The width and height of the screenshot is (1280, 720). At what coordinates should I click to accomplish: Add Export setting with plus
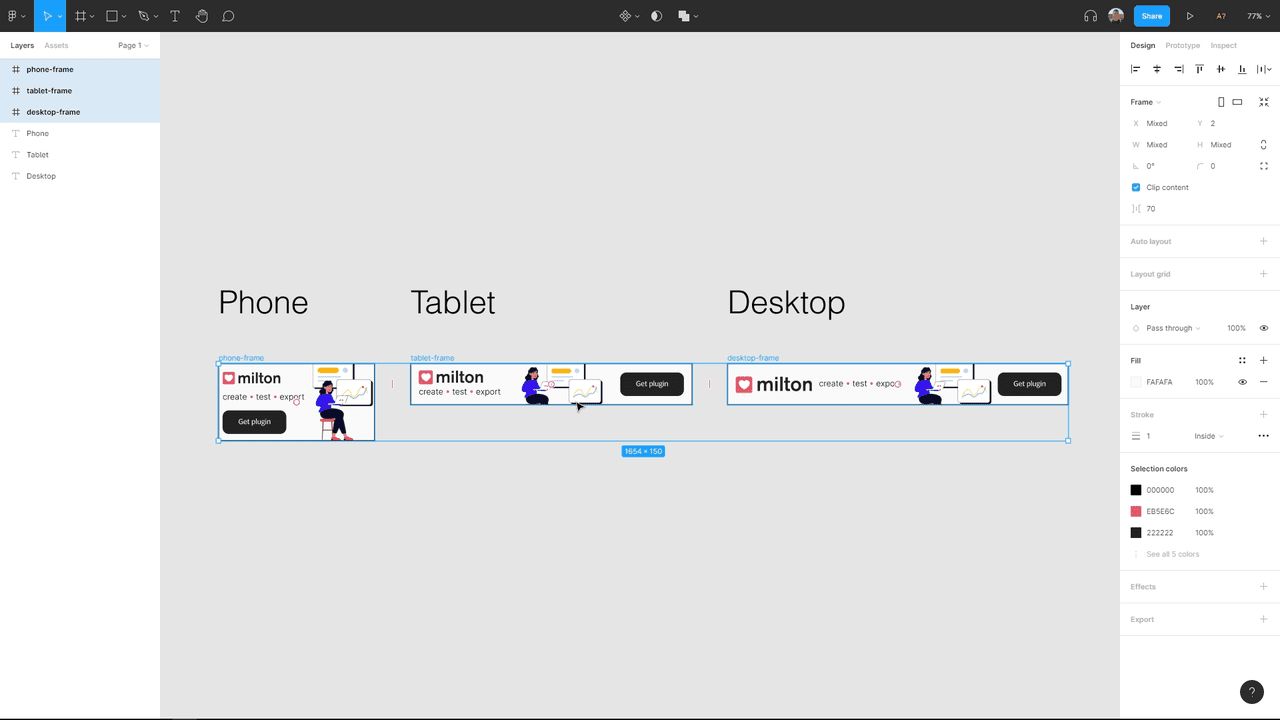(1264, 619)
